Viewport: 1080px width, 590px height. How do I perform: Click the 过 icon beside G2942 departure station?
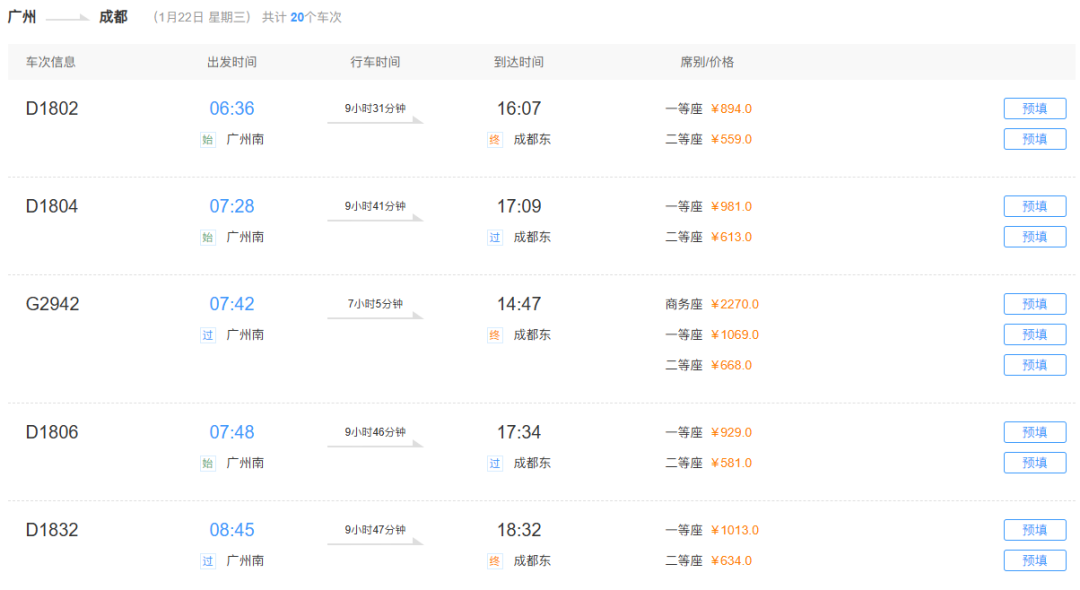[x=208, y=335]
